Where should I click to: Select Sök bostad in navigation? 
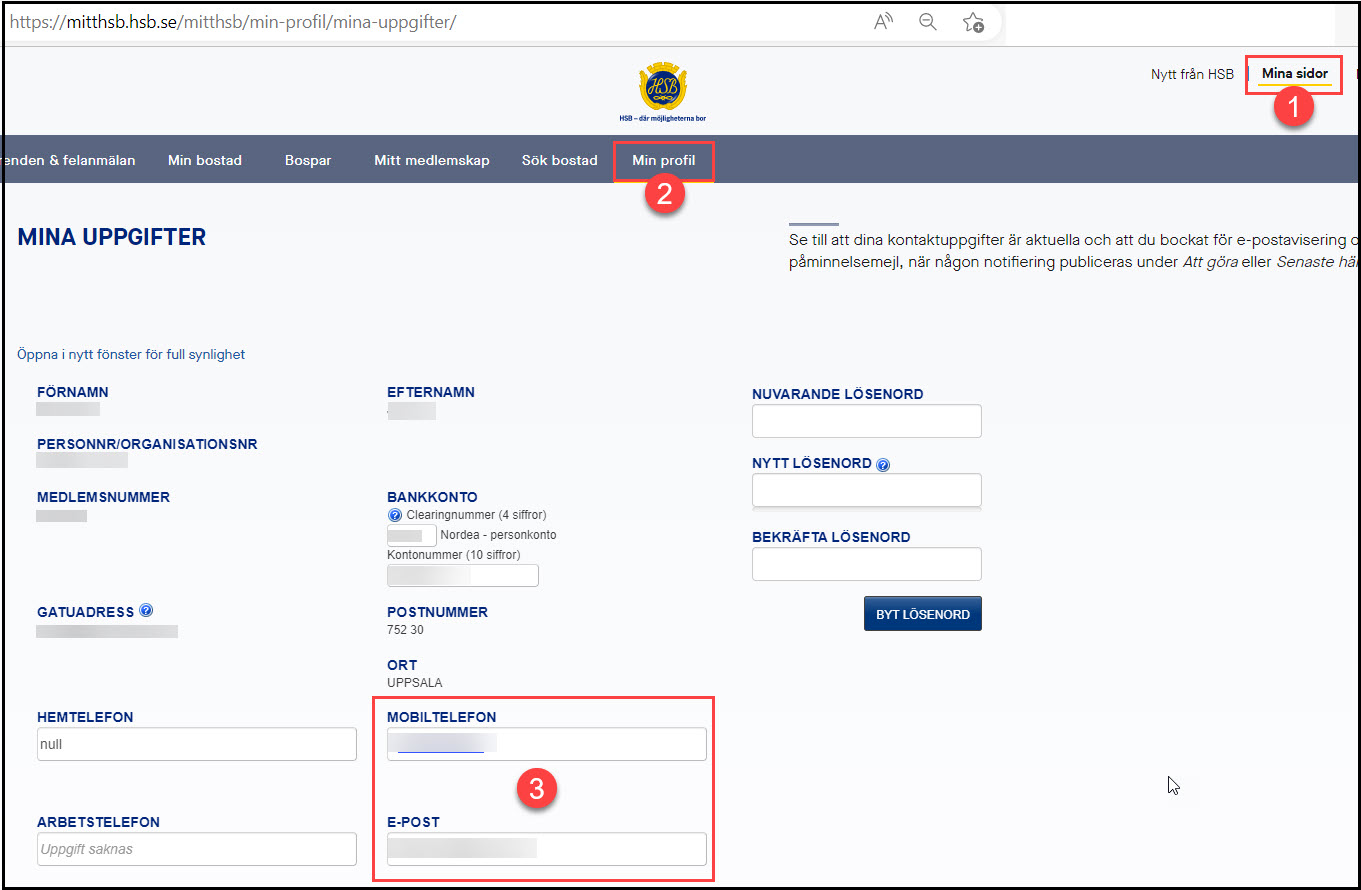pyautogui.click(x=560, y=160)
